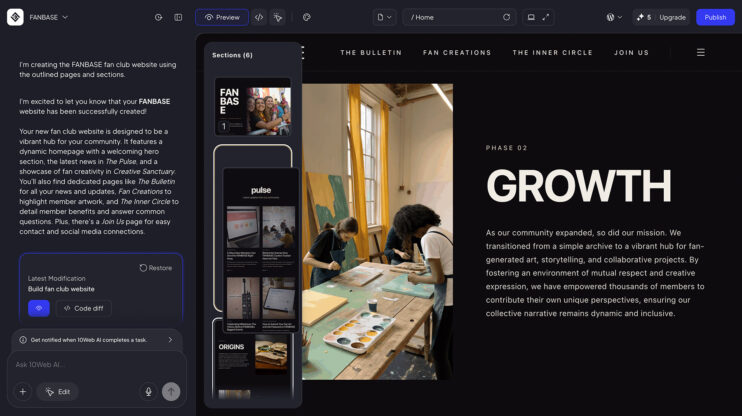
Task: Click the info icon in notification banner
Action: pos(23,340)
